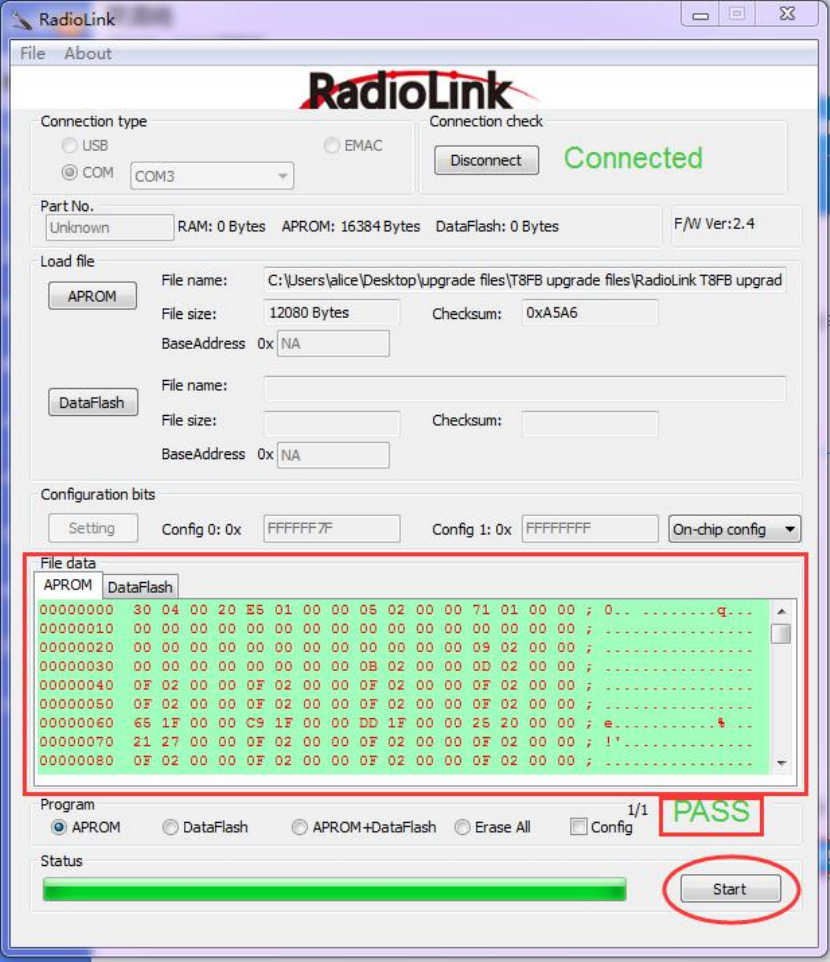Click the DataFlash checksum field
Viewport: 830px width, 962px height.
pos(590,423)
